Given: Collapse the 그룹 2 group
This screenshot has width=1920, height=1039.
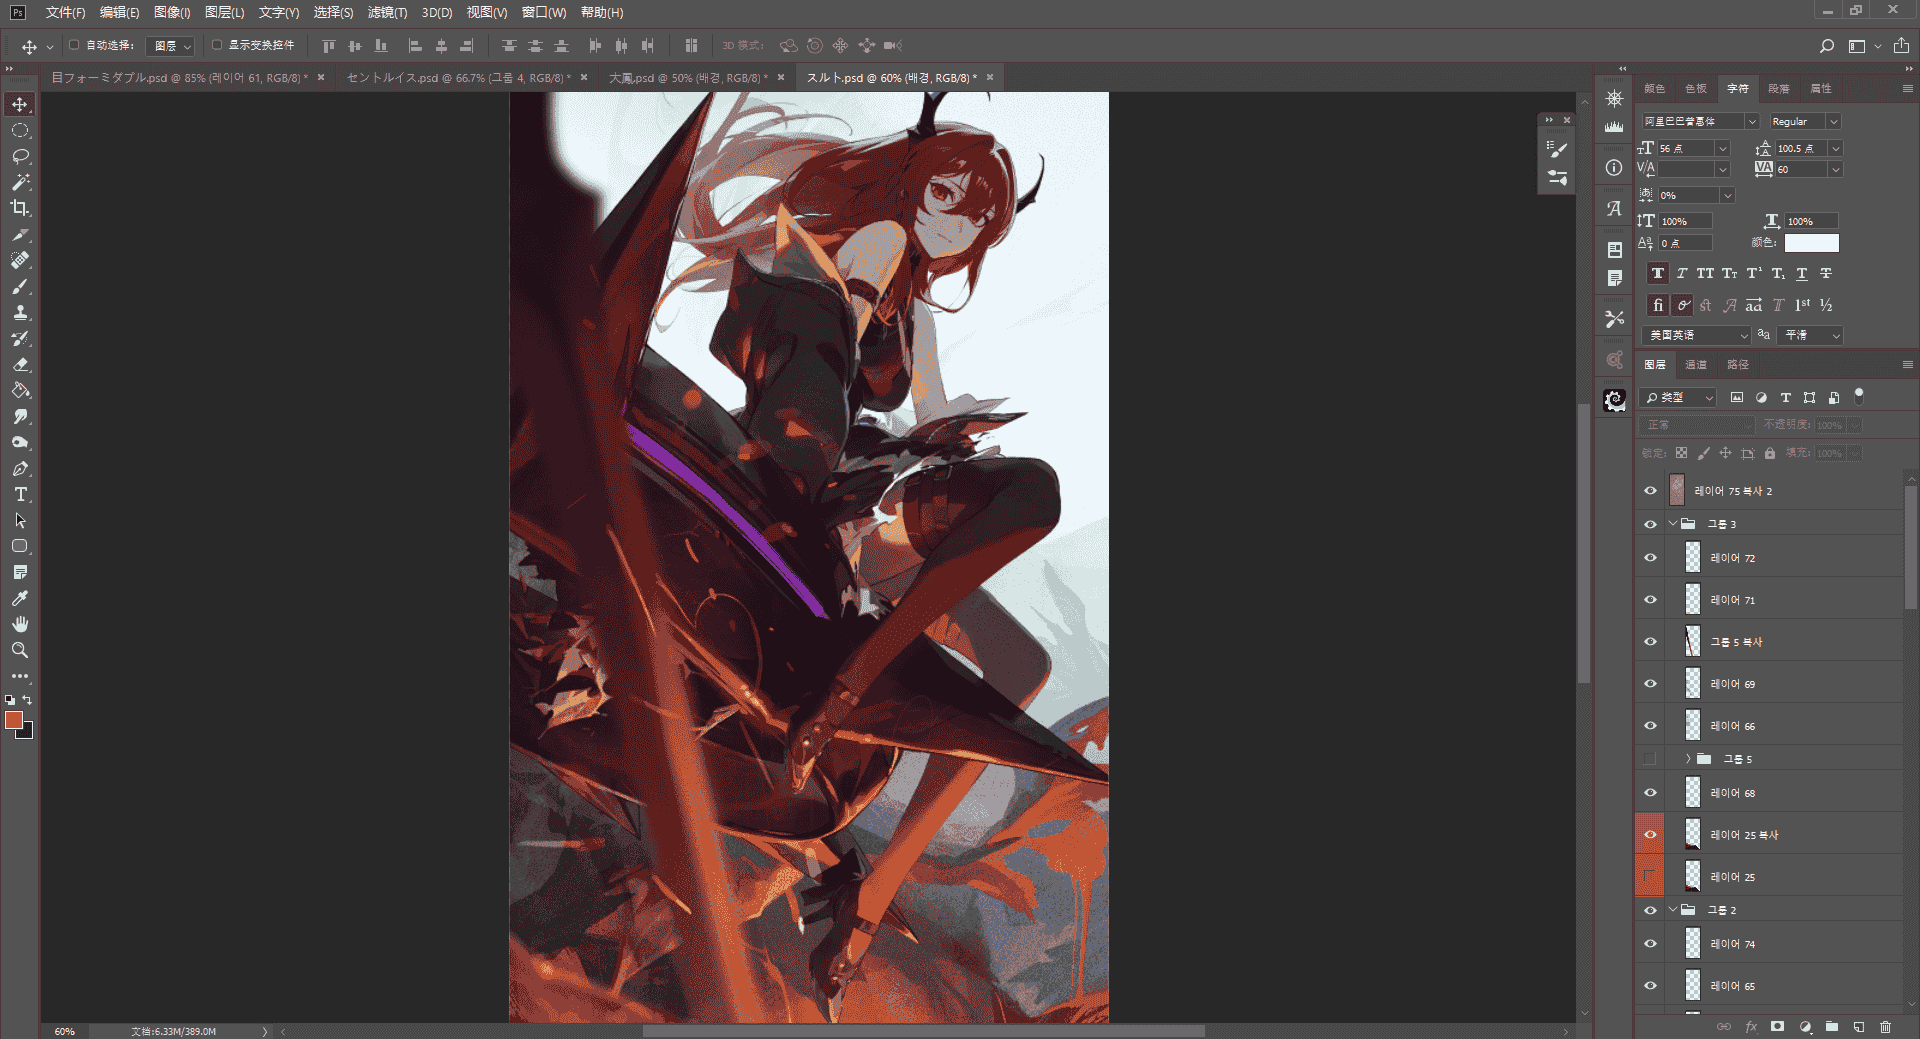Looking at the screenshot, I should [1672, 910].
